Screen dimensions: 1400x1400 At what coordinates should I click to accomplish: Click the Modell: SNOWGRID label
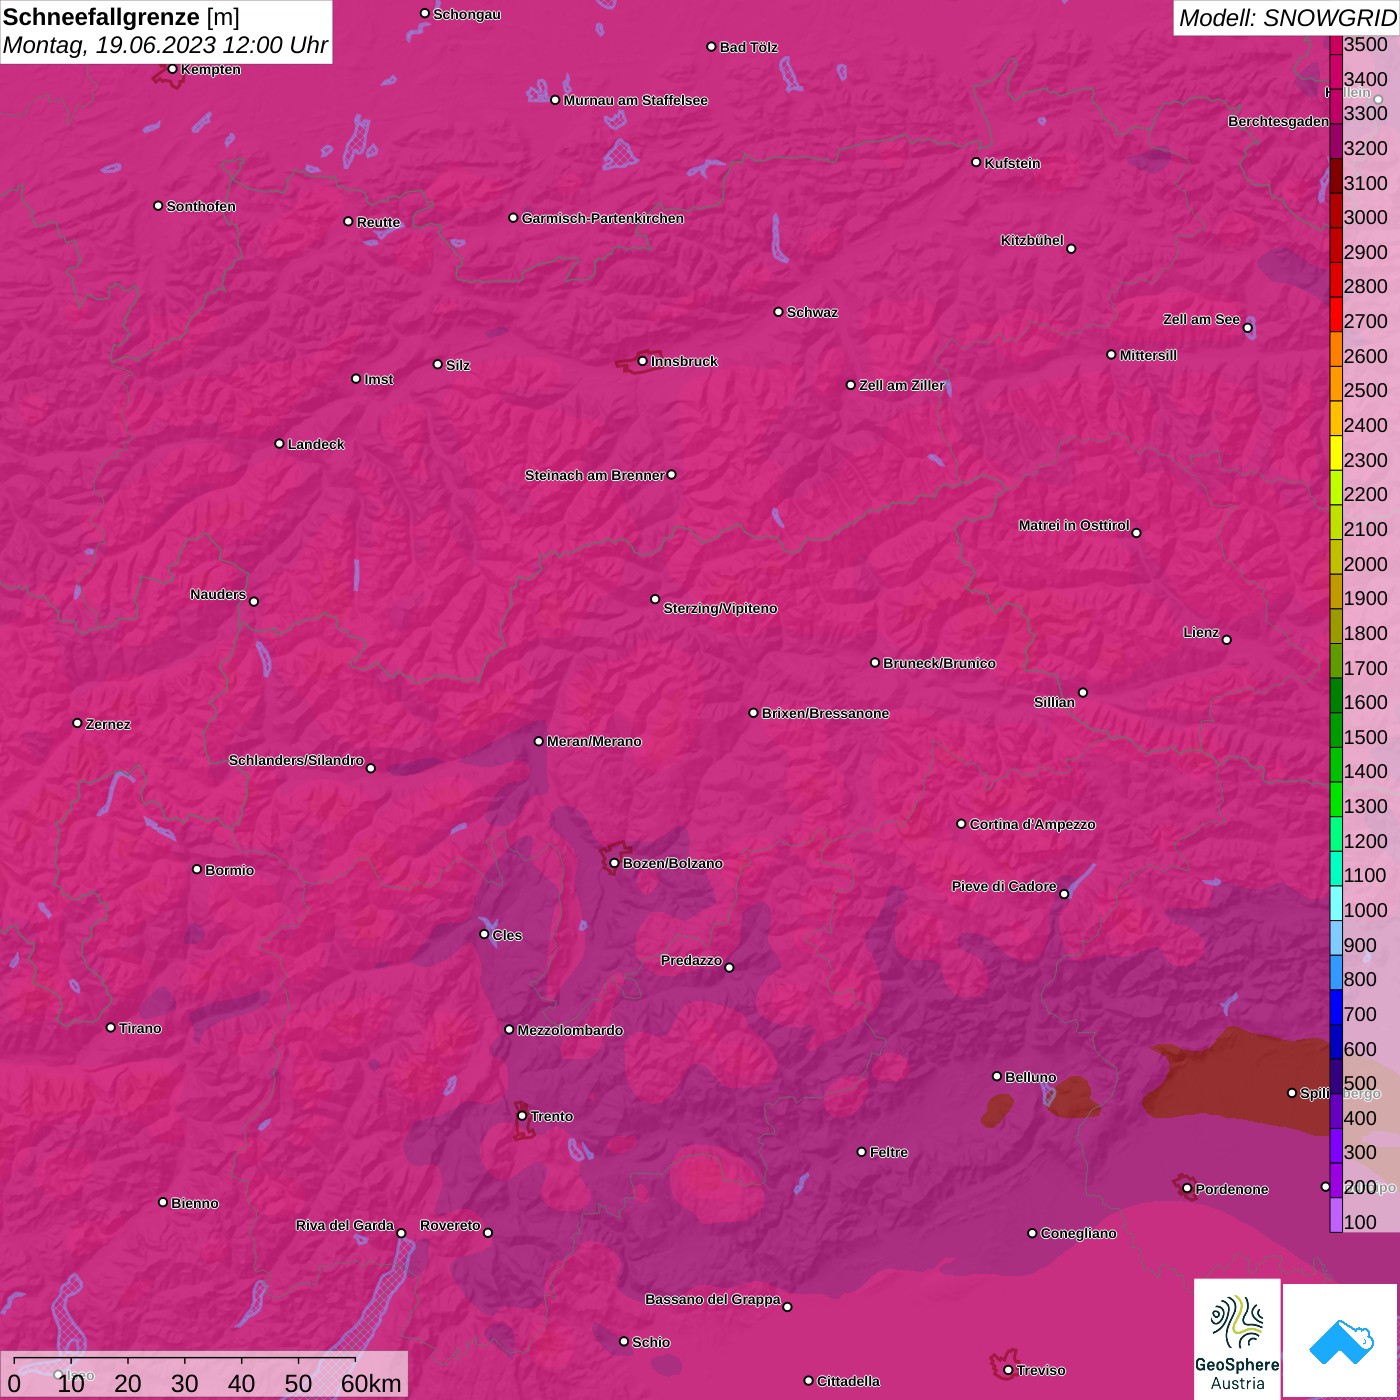click(x=1287, y=17)
